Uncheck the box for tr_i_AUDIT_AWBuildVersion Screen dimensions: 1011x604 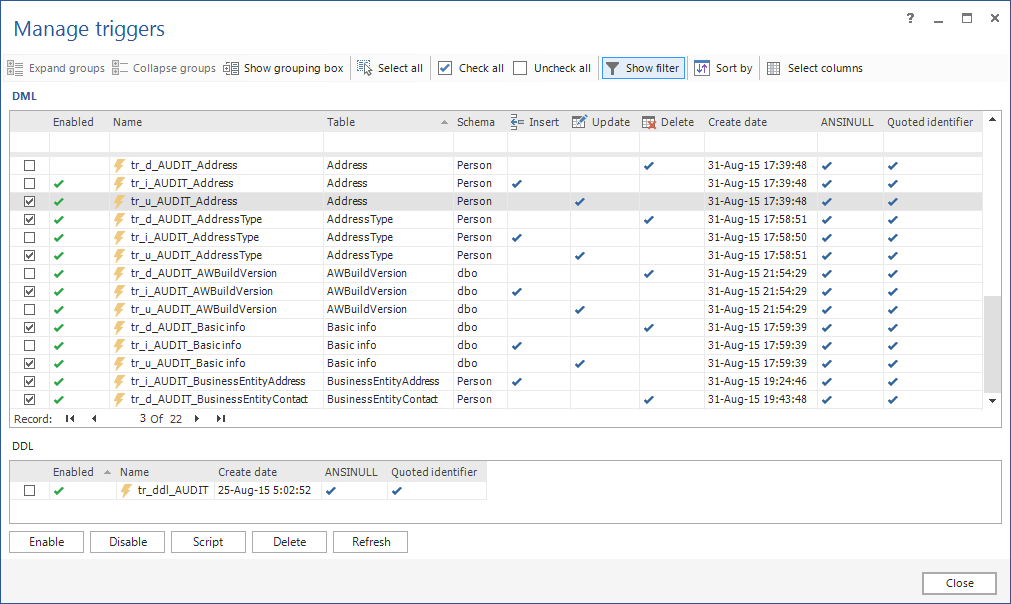point(30,292)
